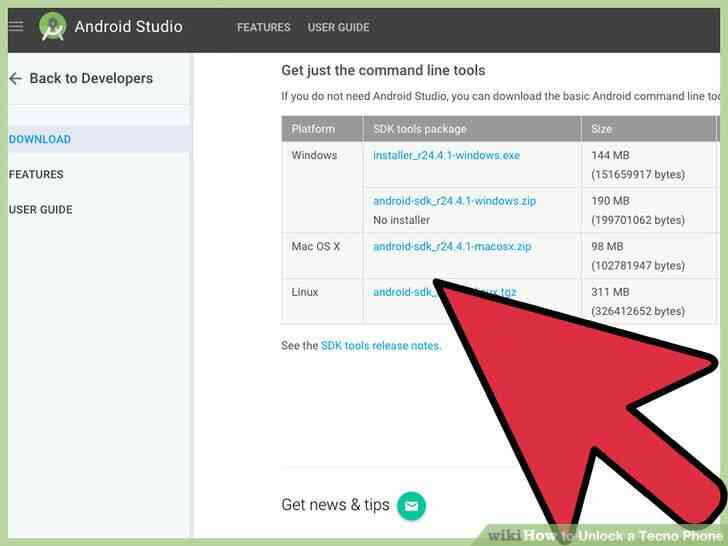Click the (199701062 bytes) text
The width and height of the screenshot is (728, 546).
pyautogui.click(x=638, y=220)
